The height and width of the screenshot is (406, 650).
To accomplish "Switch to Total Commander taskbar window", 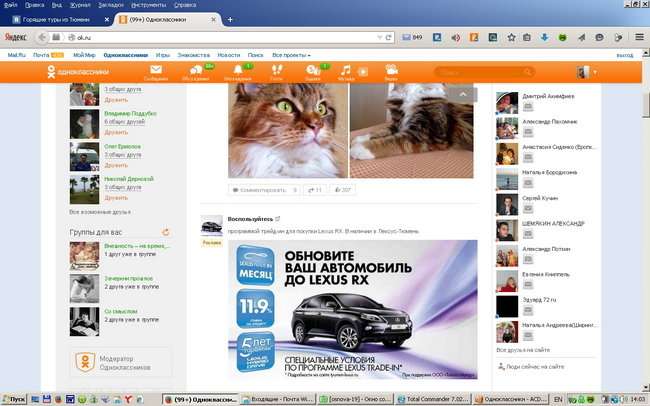I will click(x=433, y=399).
